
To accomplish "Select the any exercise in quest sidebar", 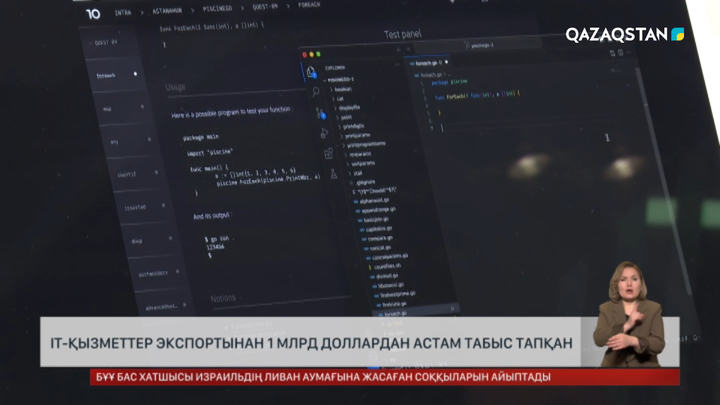I will pos(131,141).
